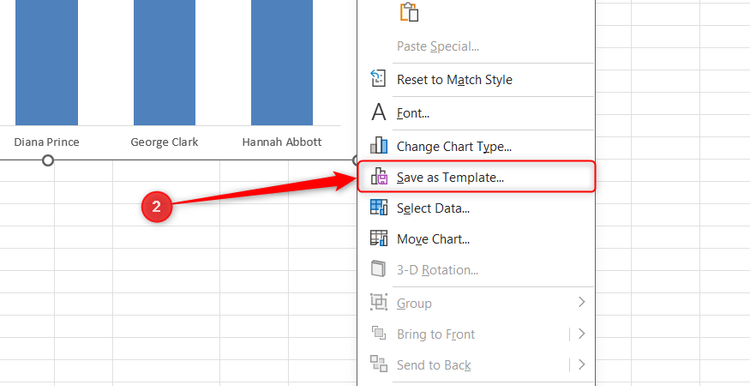Click the Font letter A icon
Screen dimensions: 750x386
(x=378, y=112)
